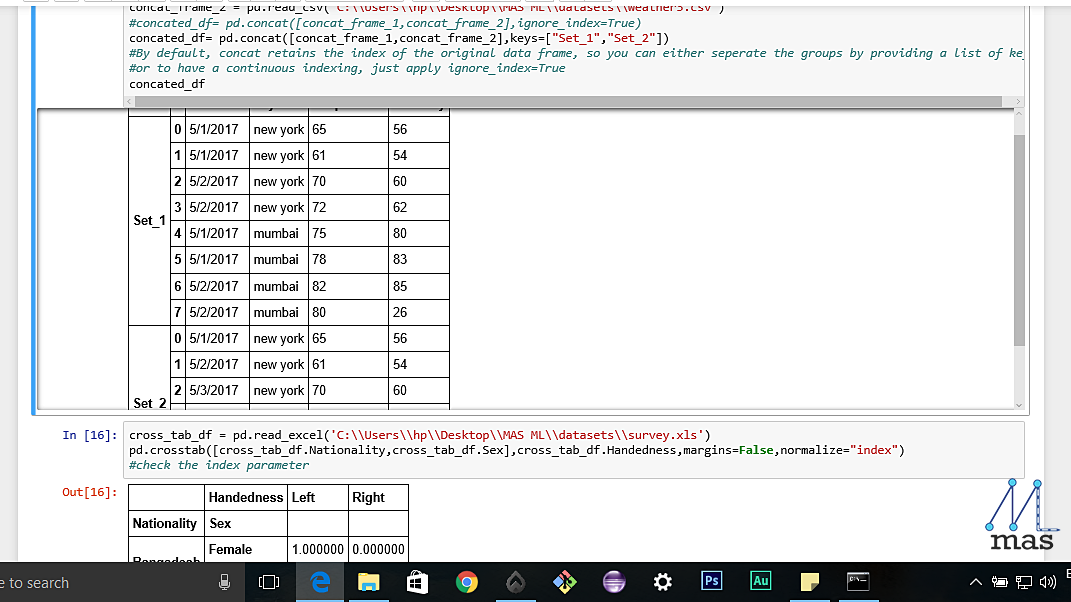Open Google Chrome from the taskbar

[x=467, y=581]
